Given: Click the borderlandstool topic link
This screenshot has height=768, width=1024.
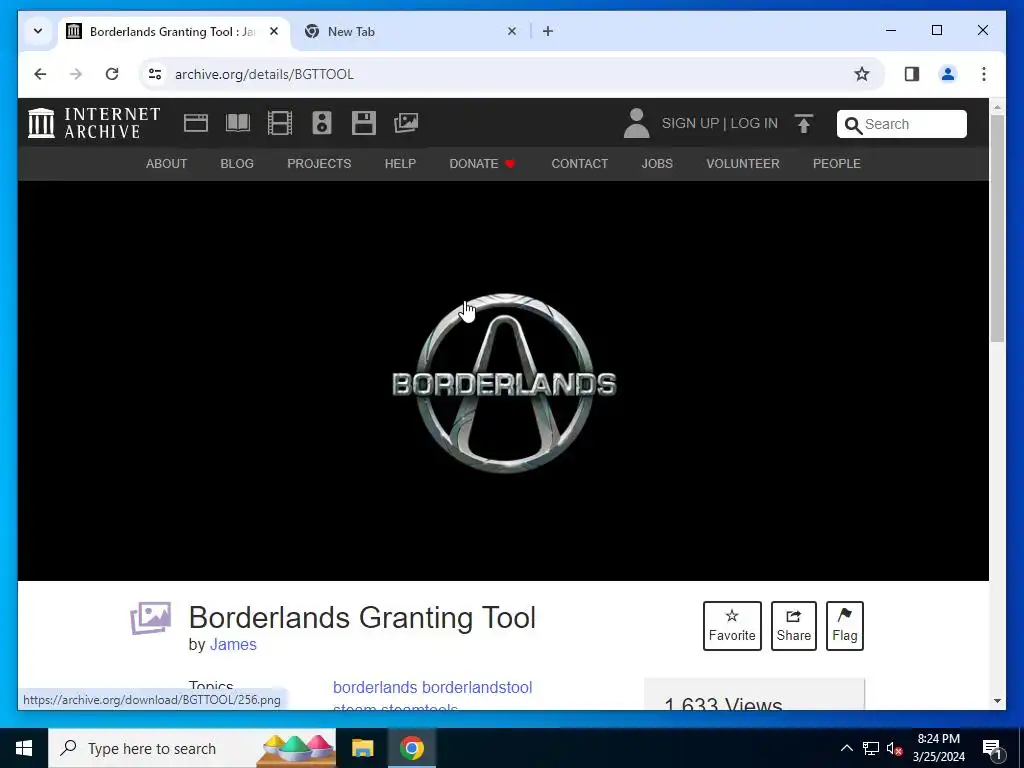Looking at the screenshot, I should [477, 688].
